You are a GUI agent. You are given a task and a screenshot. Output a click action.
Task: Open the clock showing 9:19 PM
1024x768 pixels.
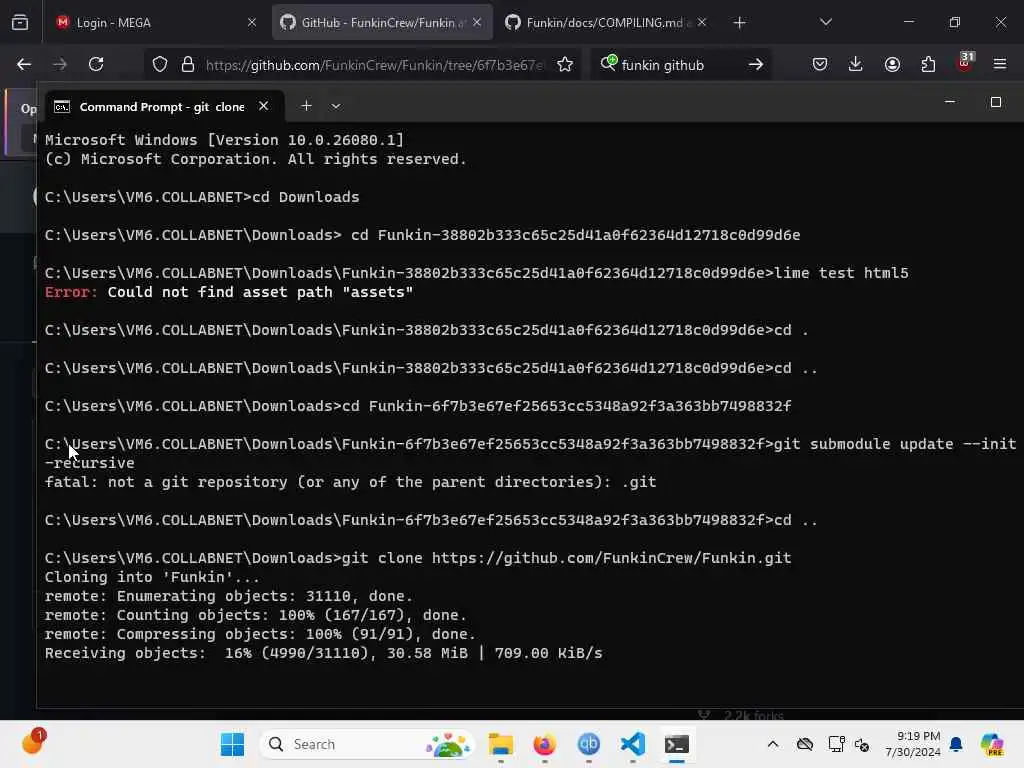(912, 744)
